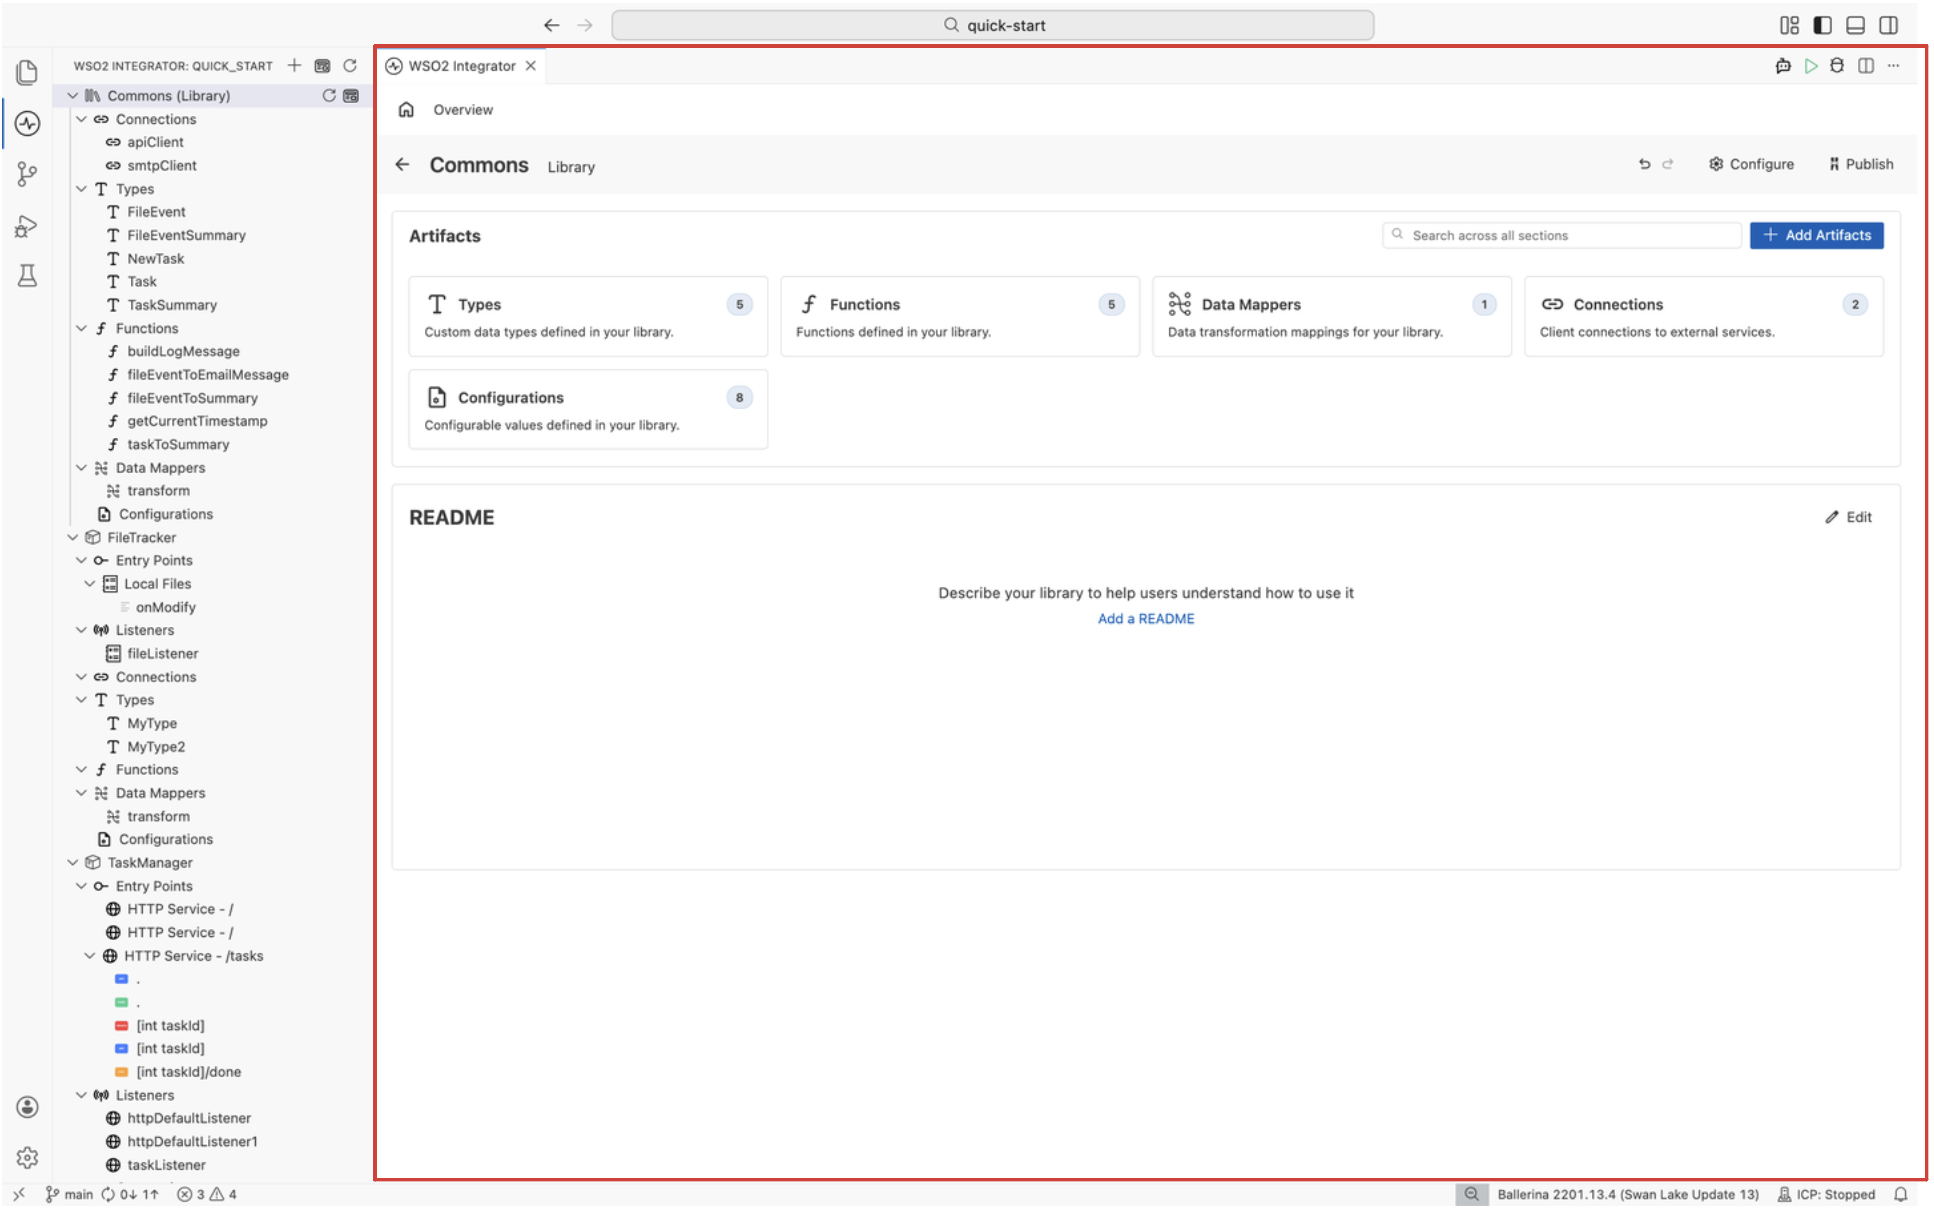The width and height of the screenshot is (1934, 1210).
Task: Close the WSO2 Integrator tab
Action: coord(531,66)
